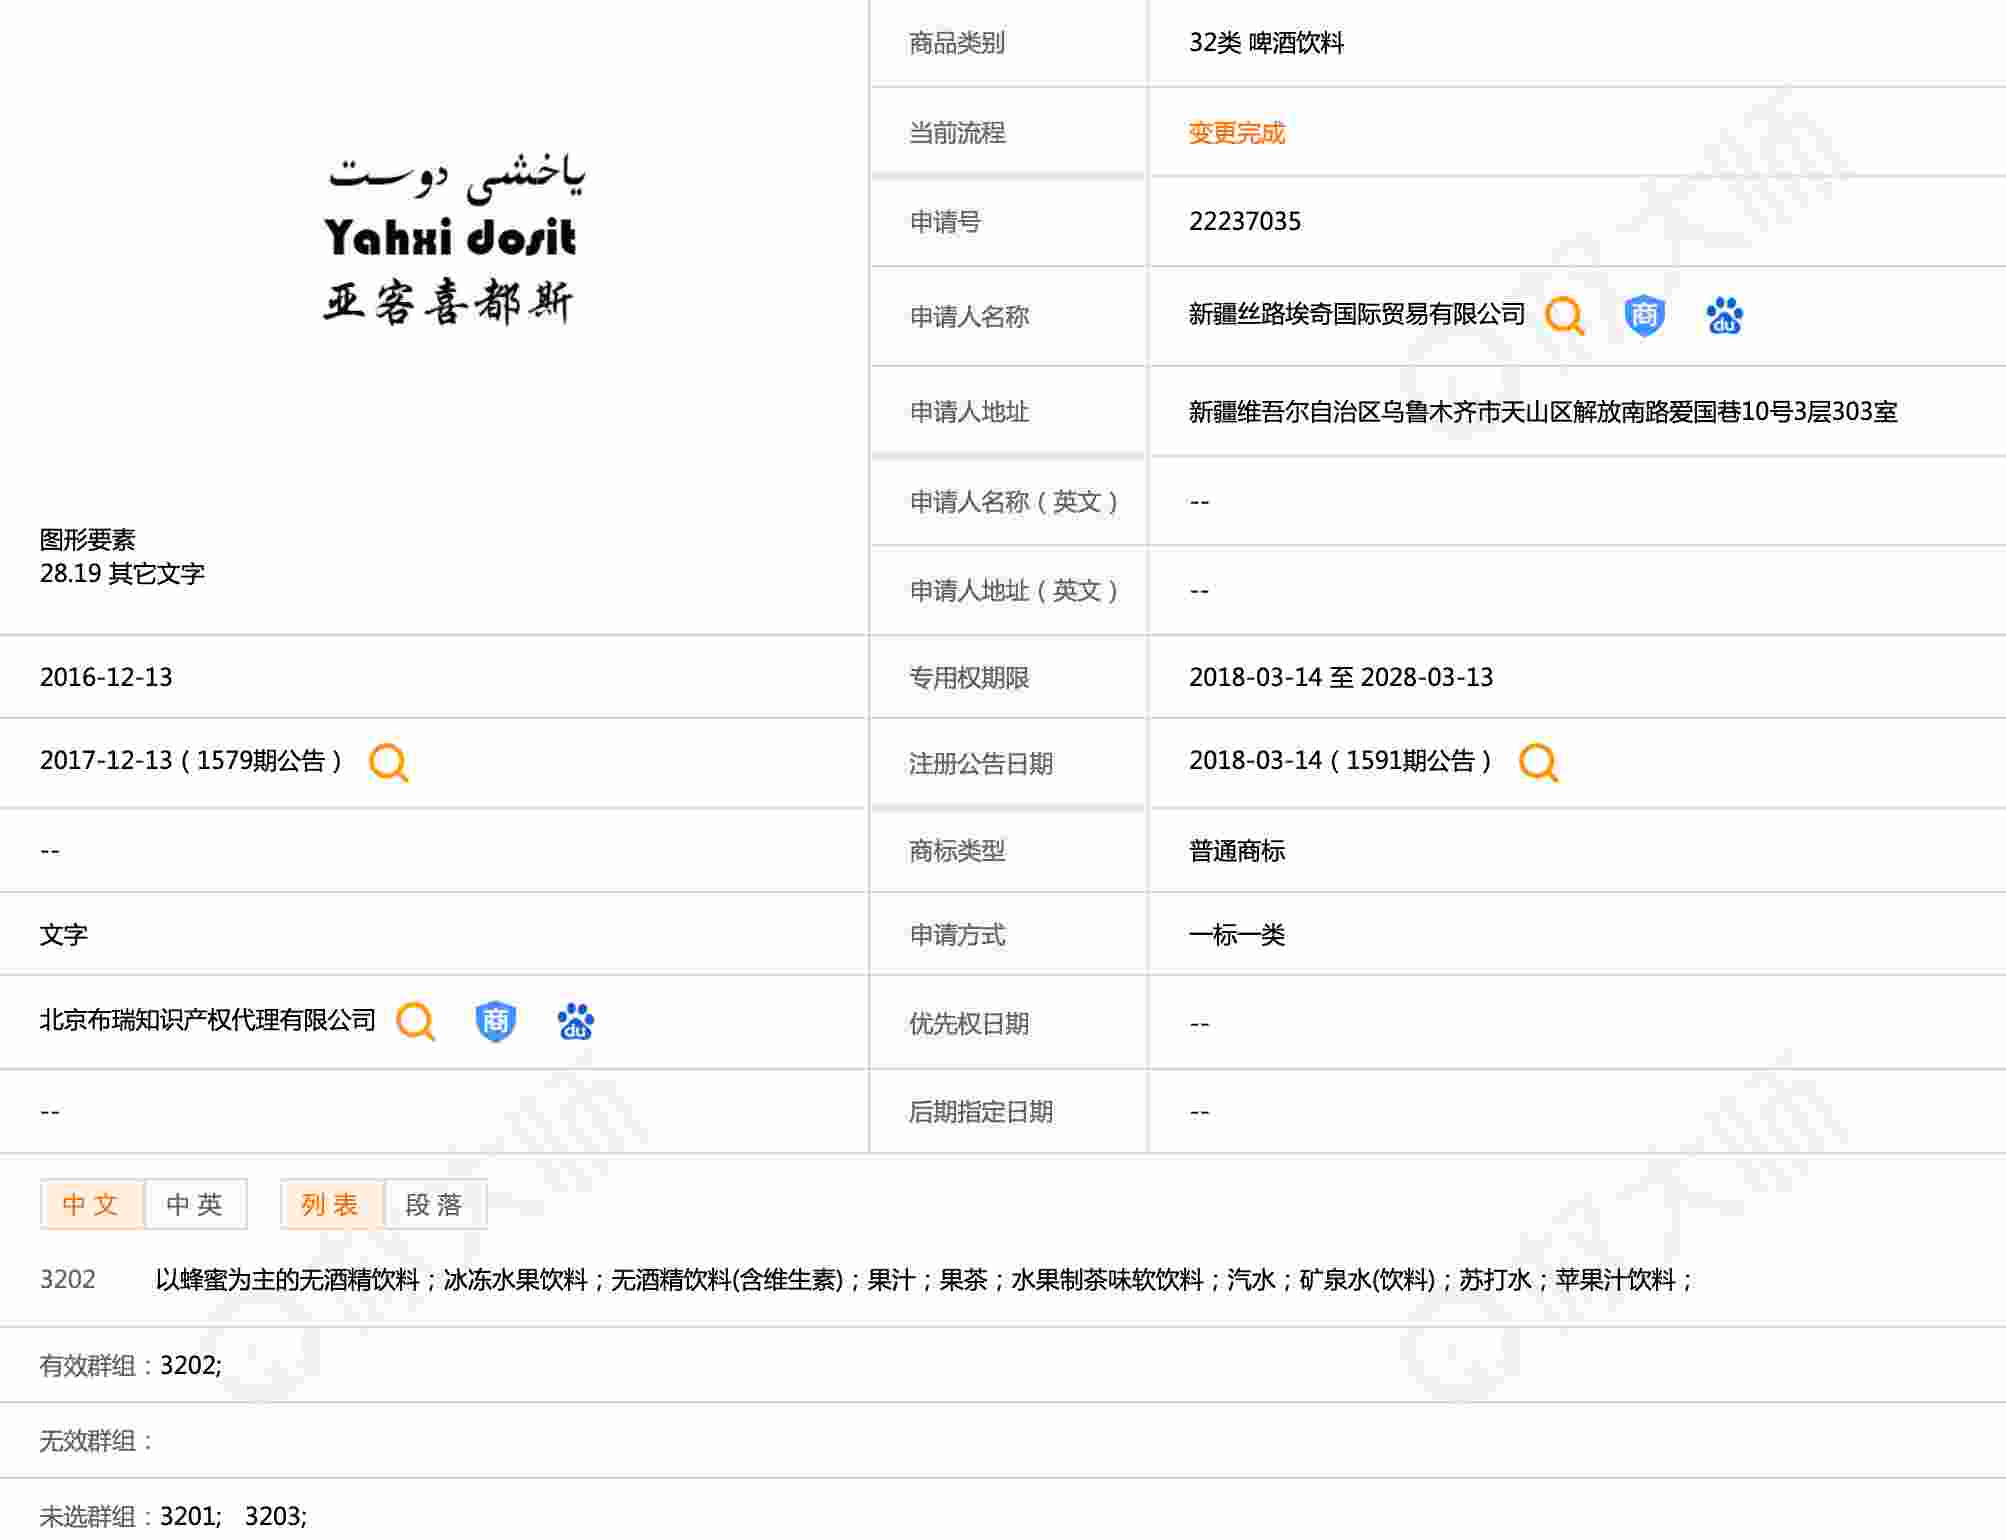
Task: Click application number 22237035
Action: point(1244,221)
